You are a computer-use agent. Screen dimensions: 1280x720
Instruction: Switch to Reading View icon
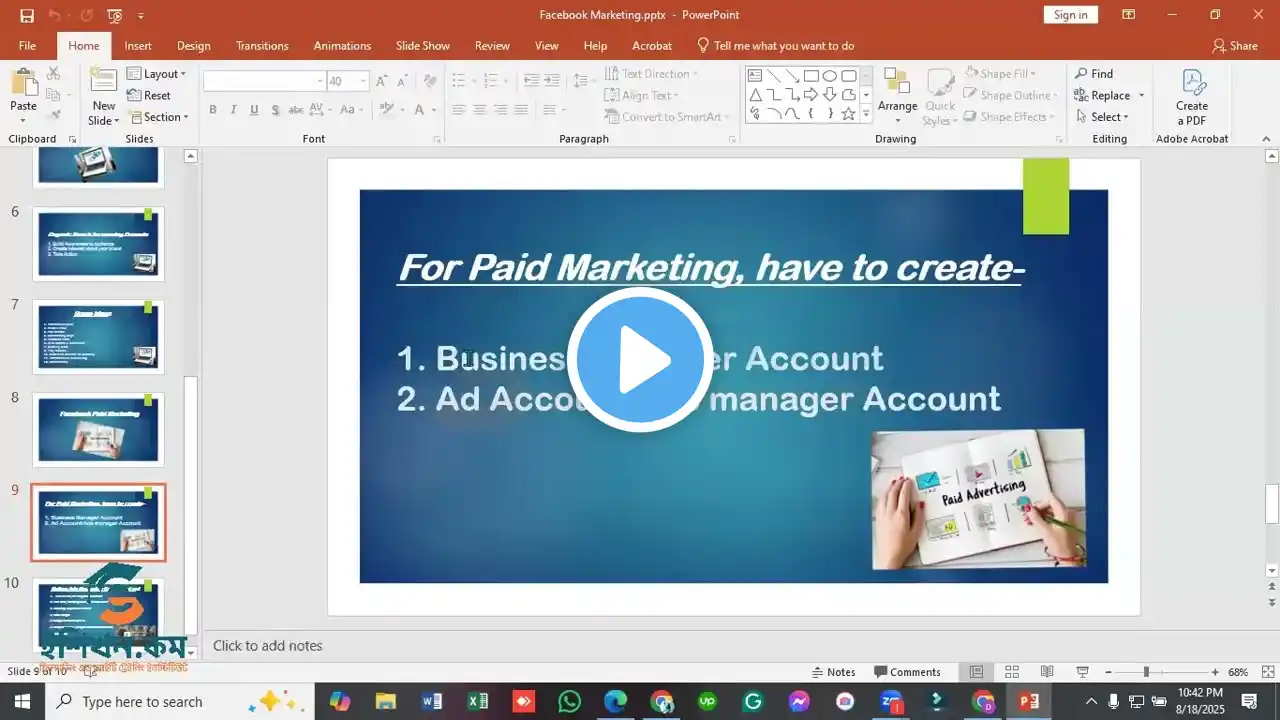click(x=1047, y=672)
